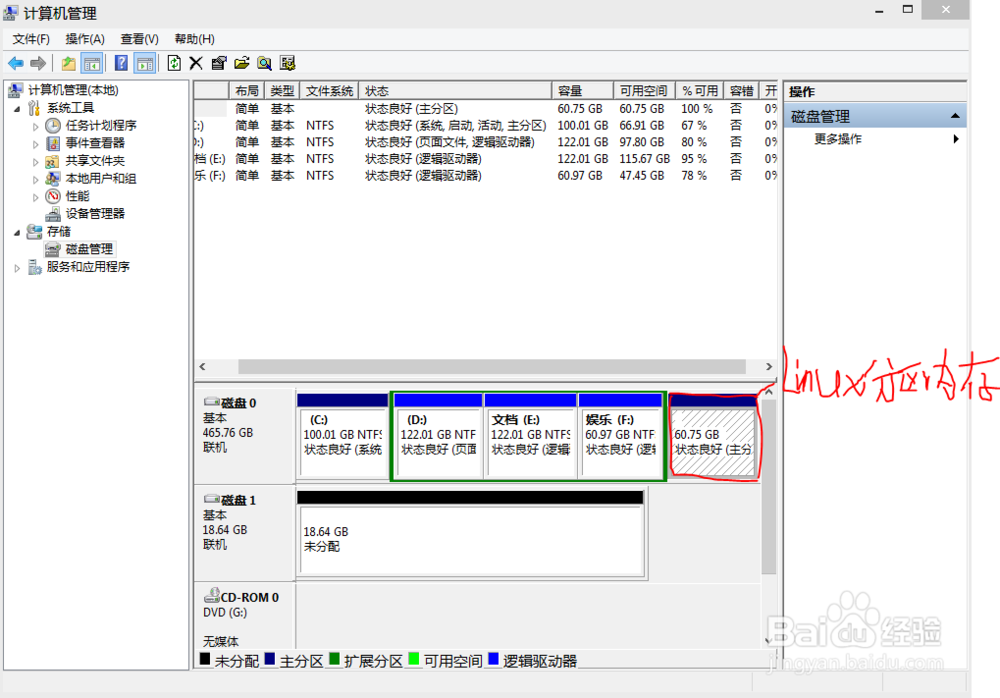Sort by the 可用空间 column header
1000x698 pixels.
pos(644,91)
